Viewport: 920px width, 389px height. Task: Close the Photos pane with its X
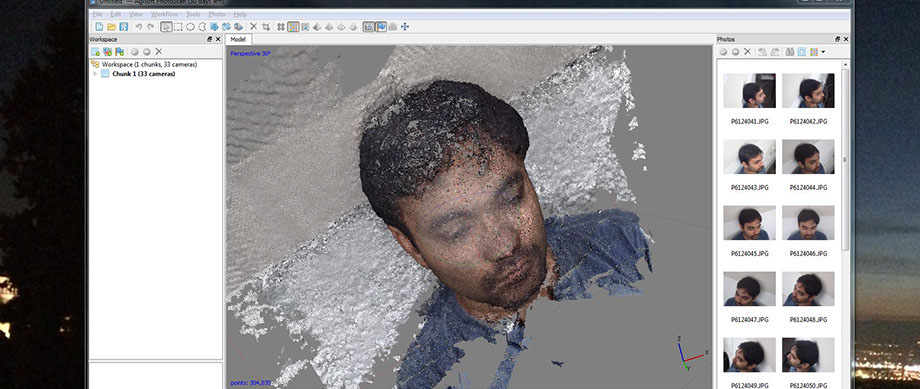845,39
